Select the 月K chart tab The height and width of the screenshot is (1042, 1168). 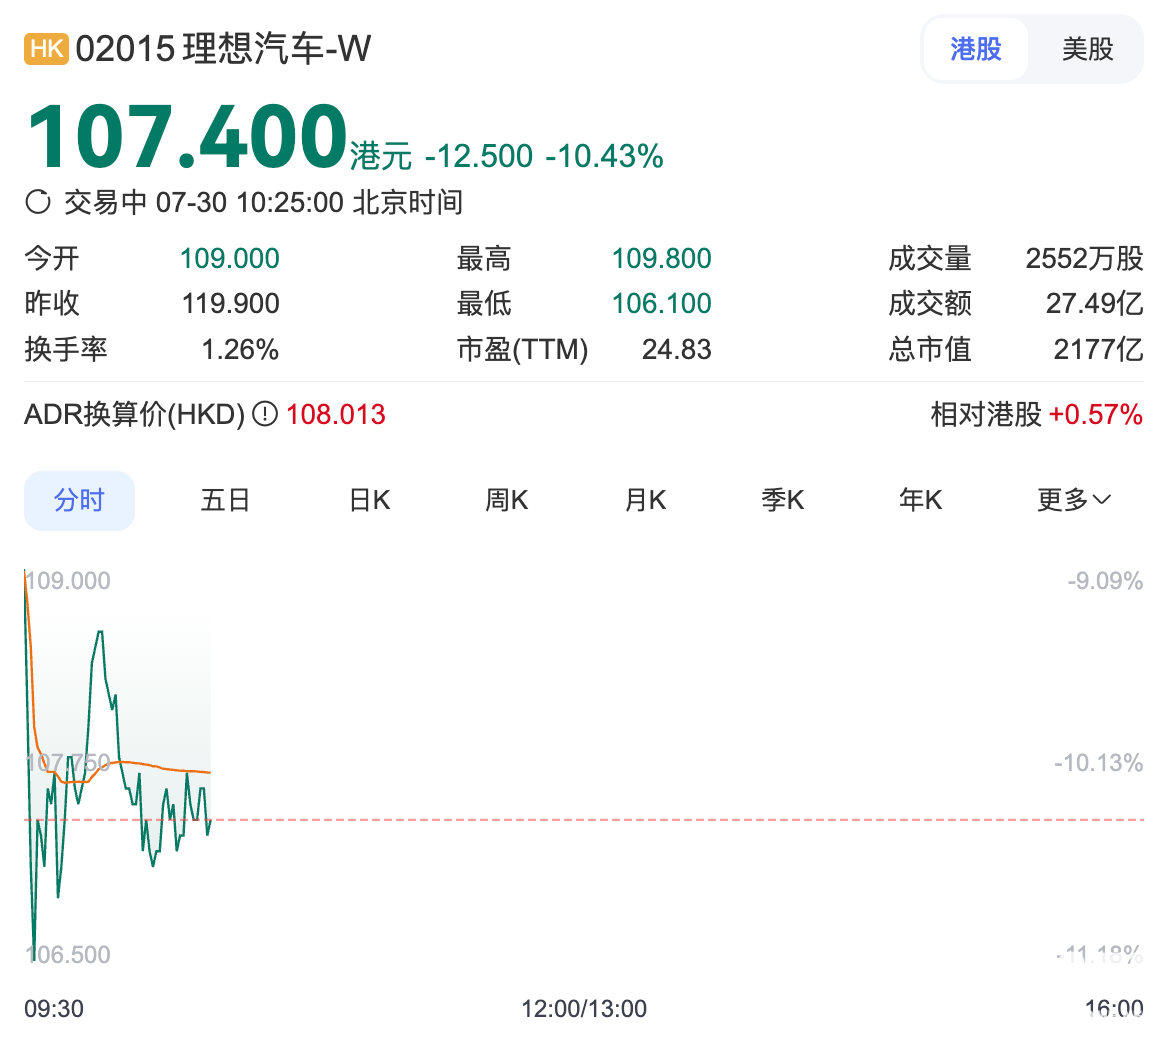pos(645,500)
